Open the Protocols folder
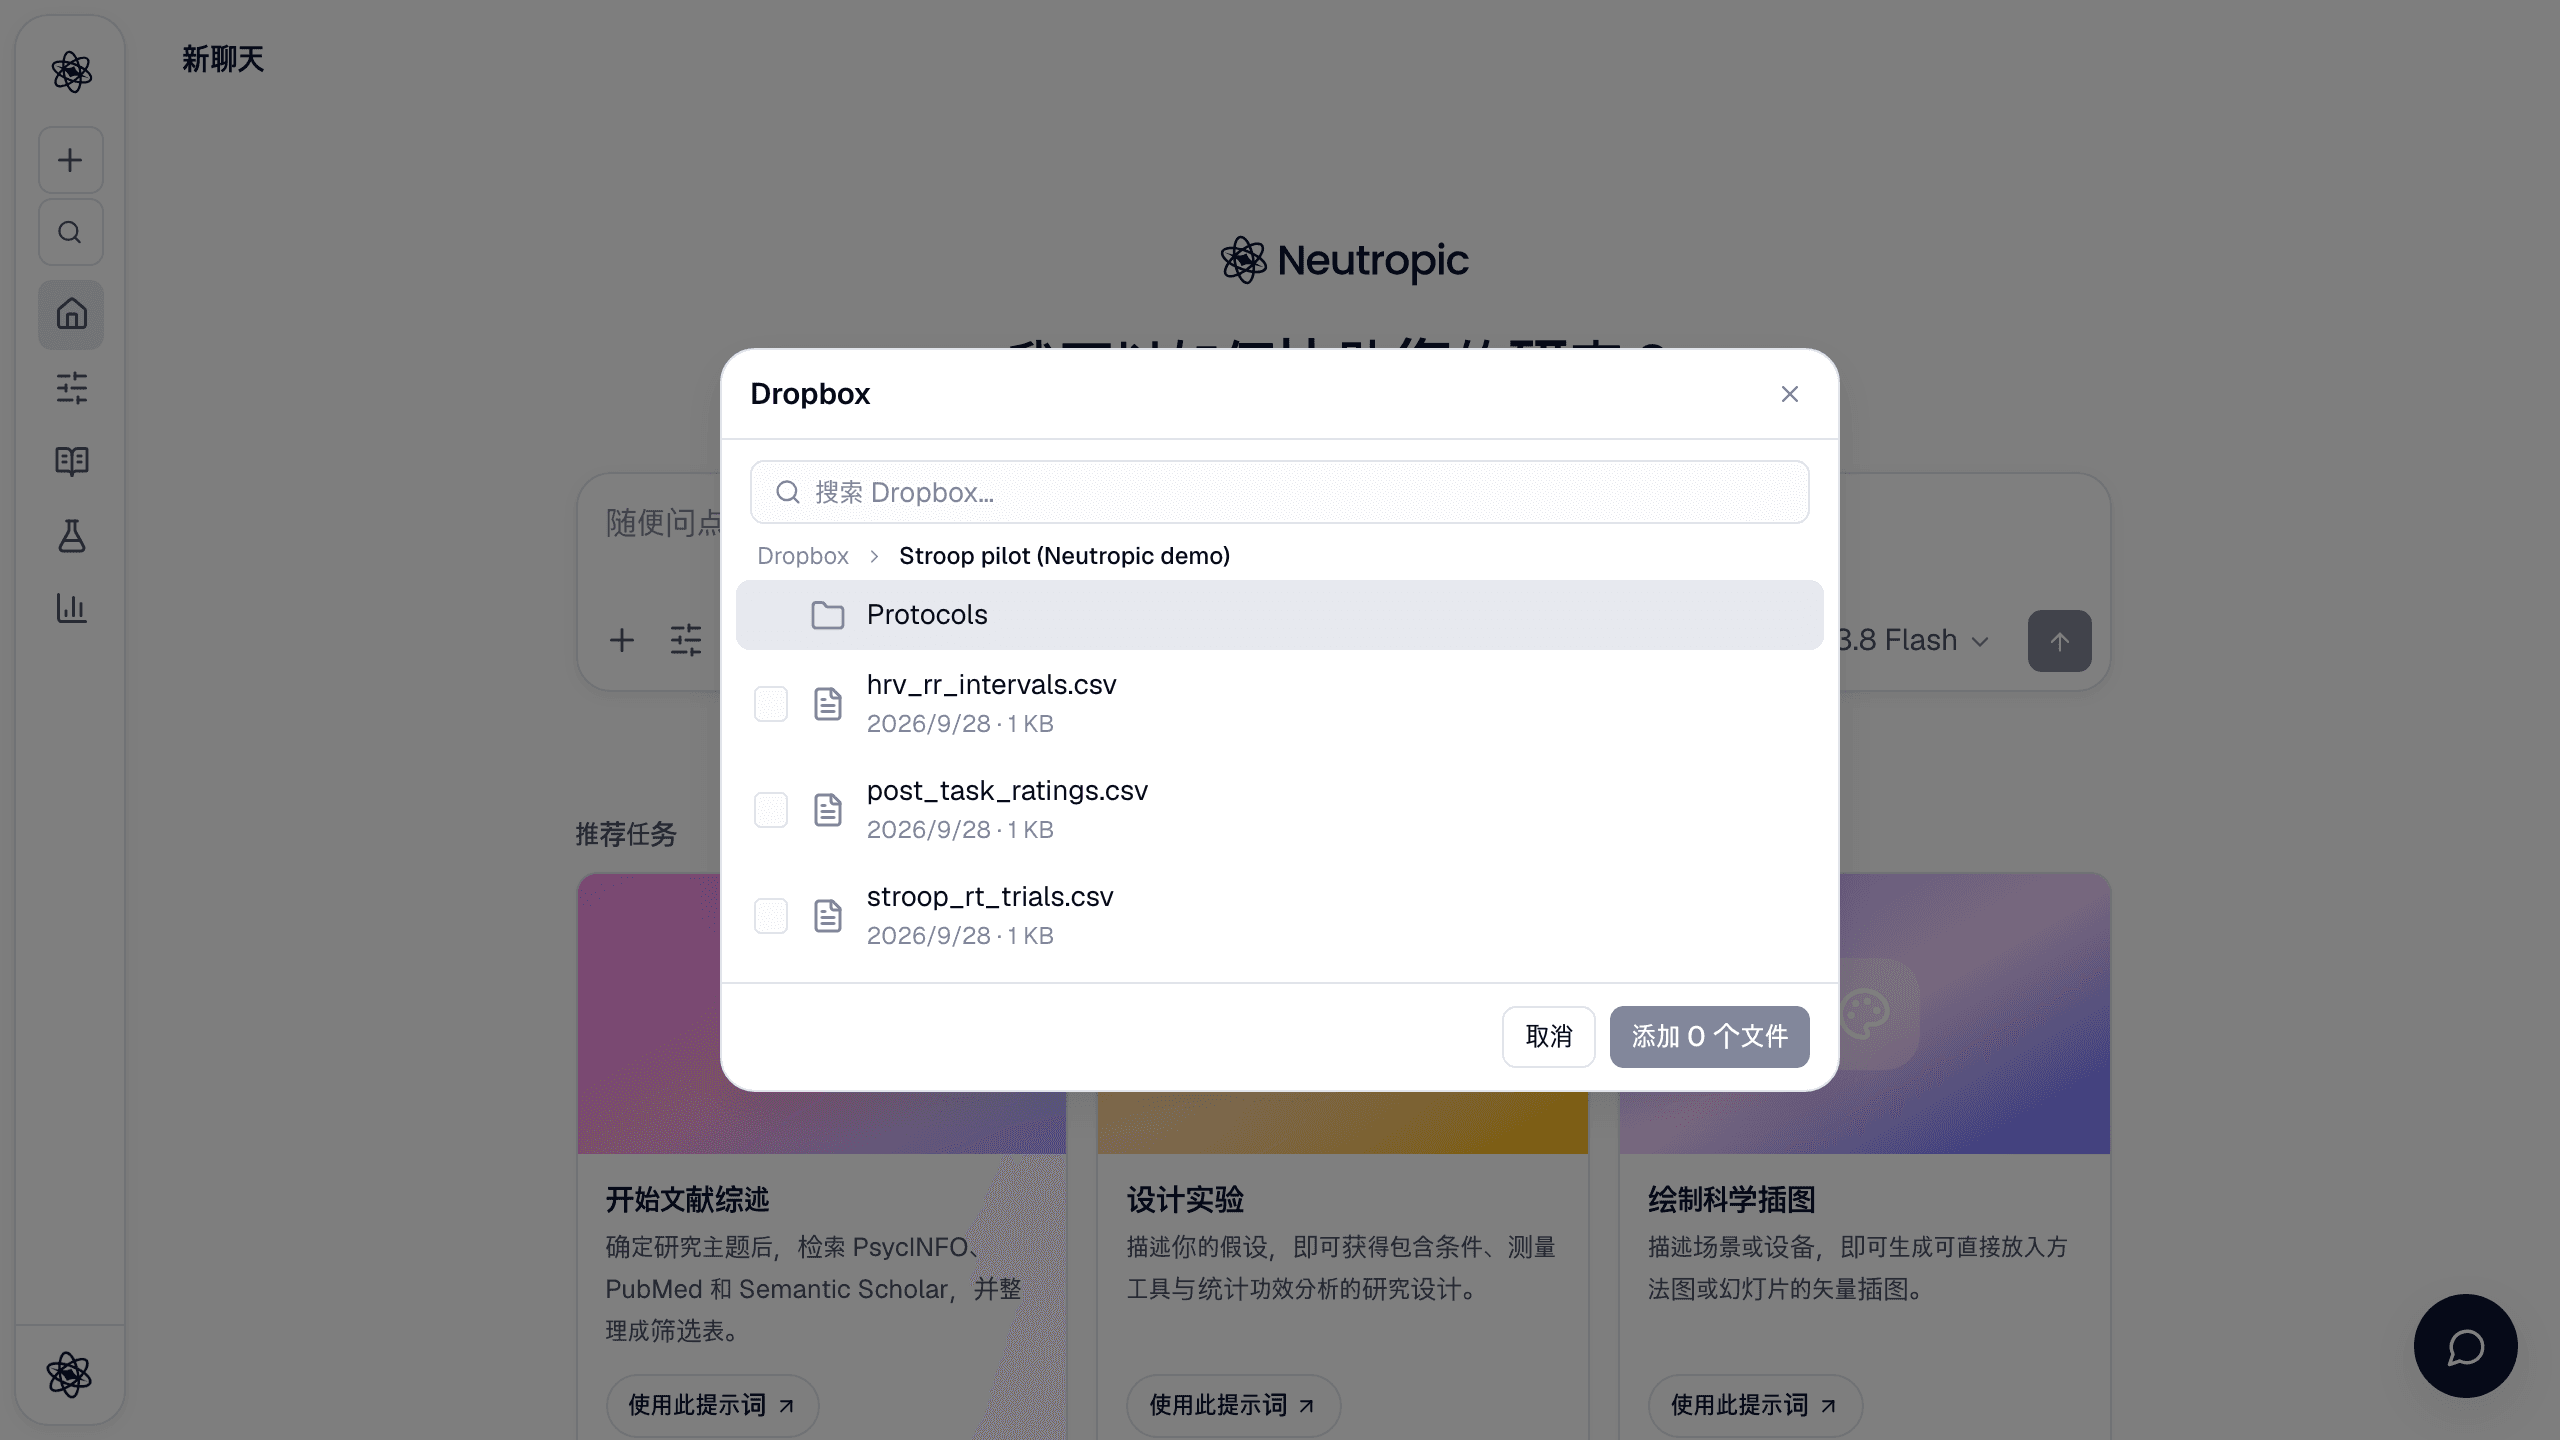The height and width of the screenshot is (1440, 2560). (1279, 615)
